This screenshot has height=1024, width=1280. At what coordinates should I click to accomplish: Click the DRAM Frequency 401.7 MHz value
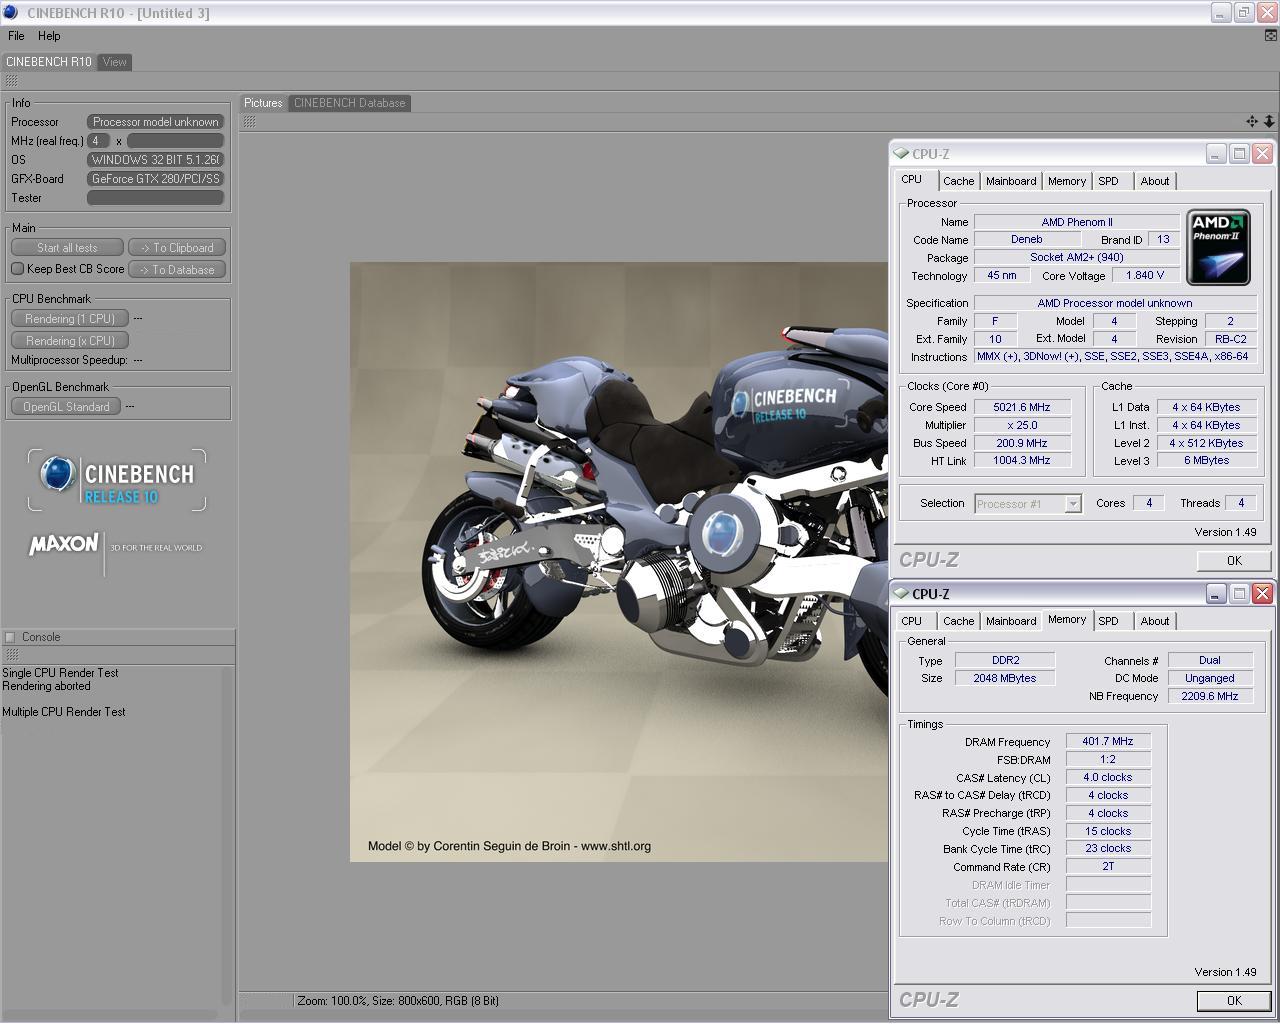pyautogui.click(x=1108, y=741)
